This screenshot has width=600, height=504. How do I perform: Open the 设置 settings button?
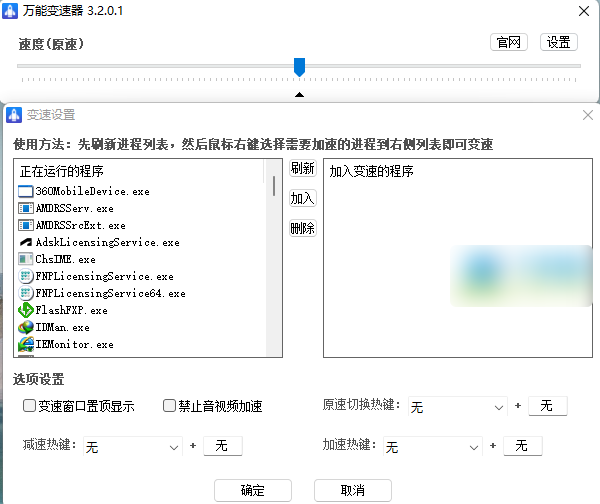point(558,42)
